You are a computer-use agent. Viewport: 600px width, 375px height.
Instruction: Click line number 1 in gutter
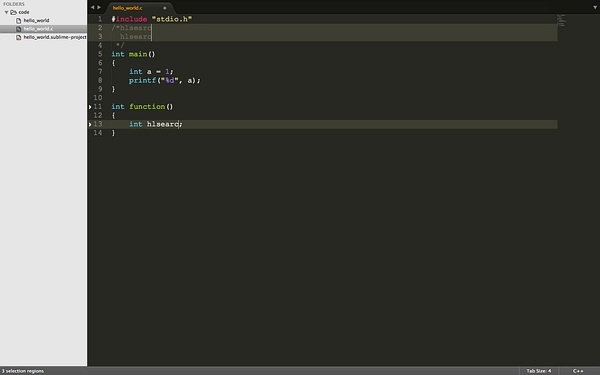click(x=100, y=19)
